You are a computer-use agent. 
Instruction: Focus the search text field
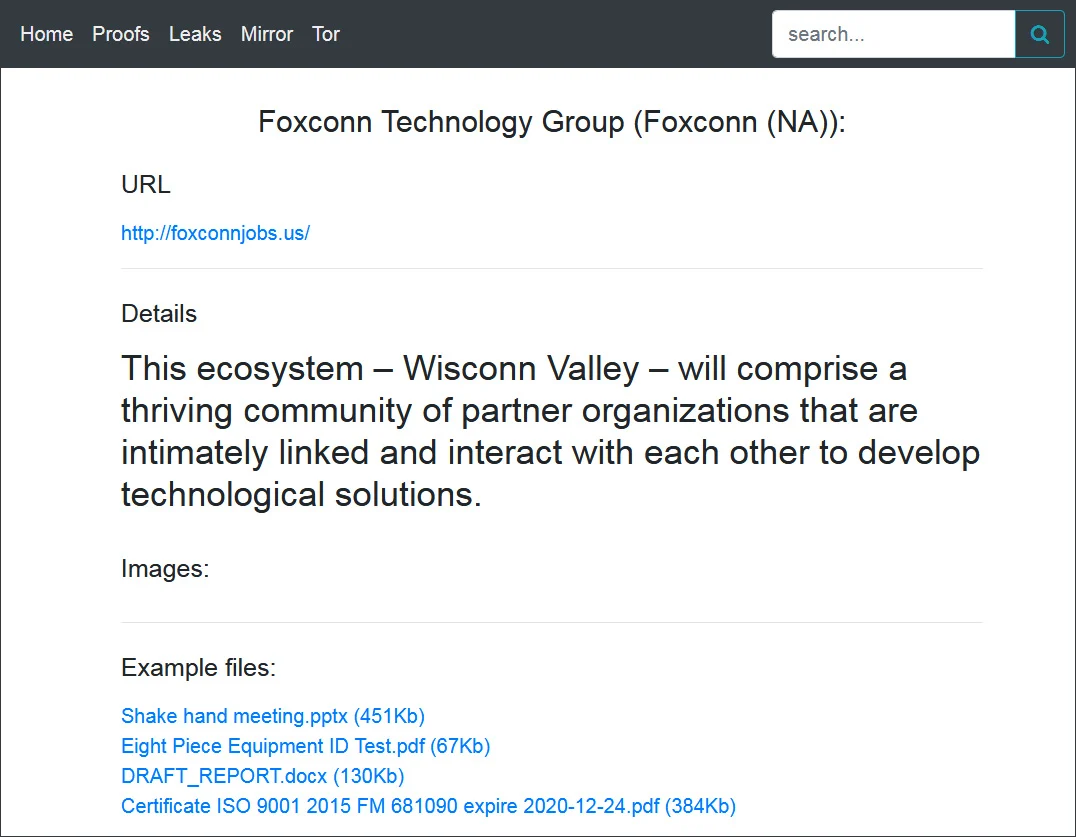click(893, 35)
